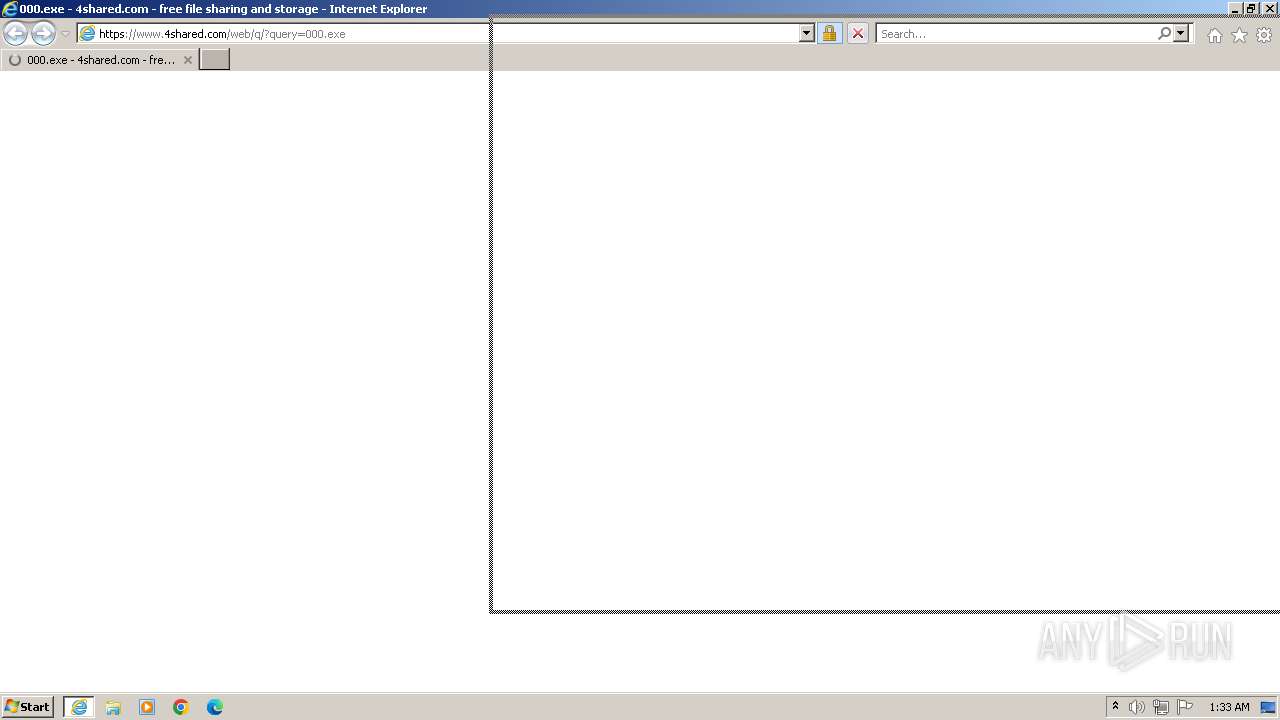Close the 000.exe - 4shared.com tab
This screenshot has height=720, width=1280.
click(187, 60)
